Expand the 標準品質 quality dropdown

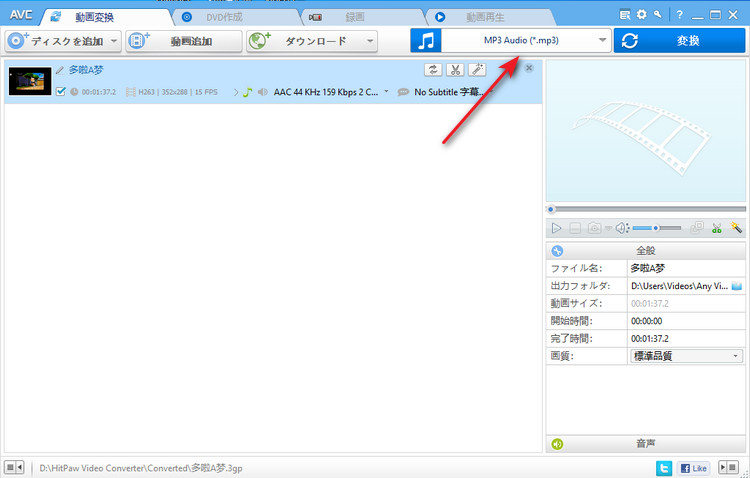(x=686, y=356)
